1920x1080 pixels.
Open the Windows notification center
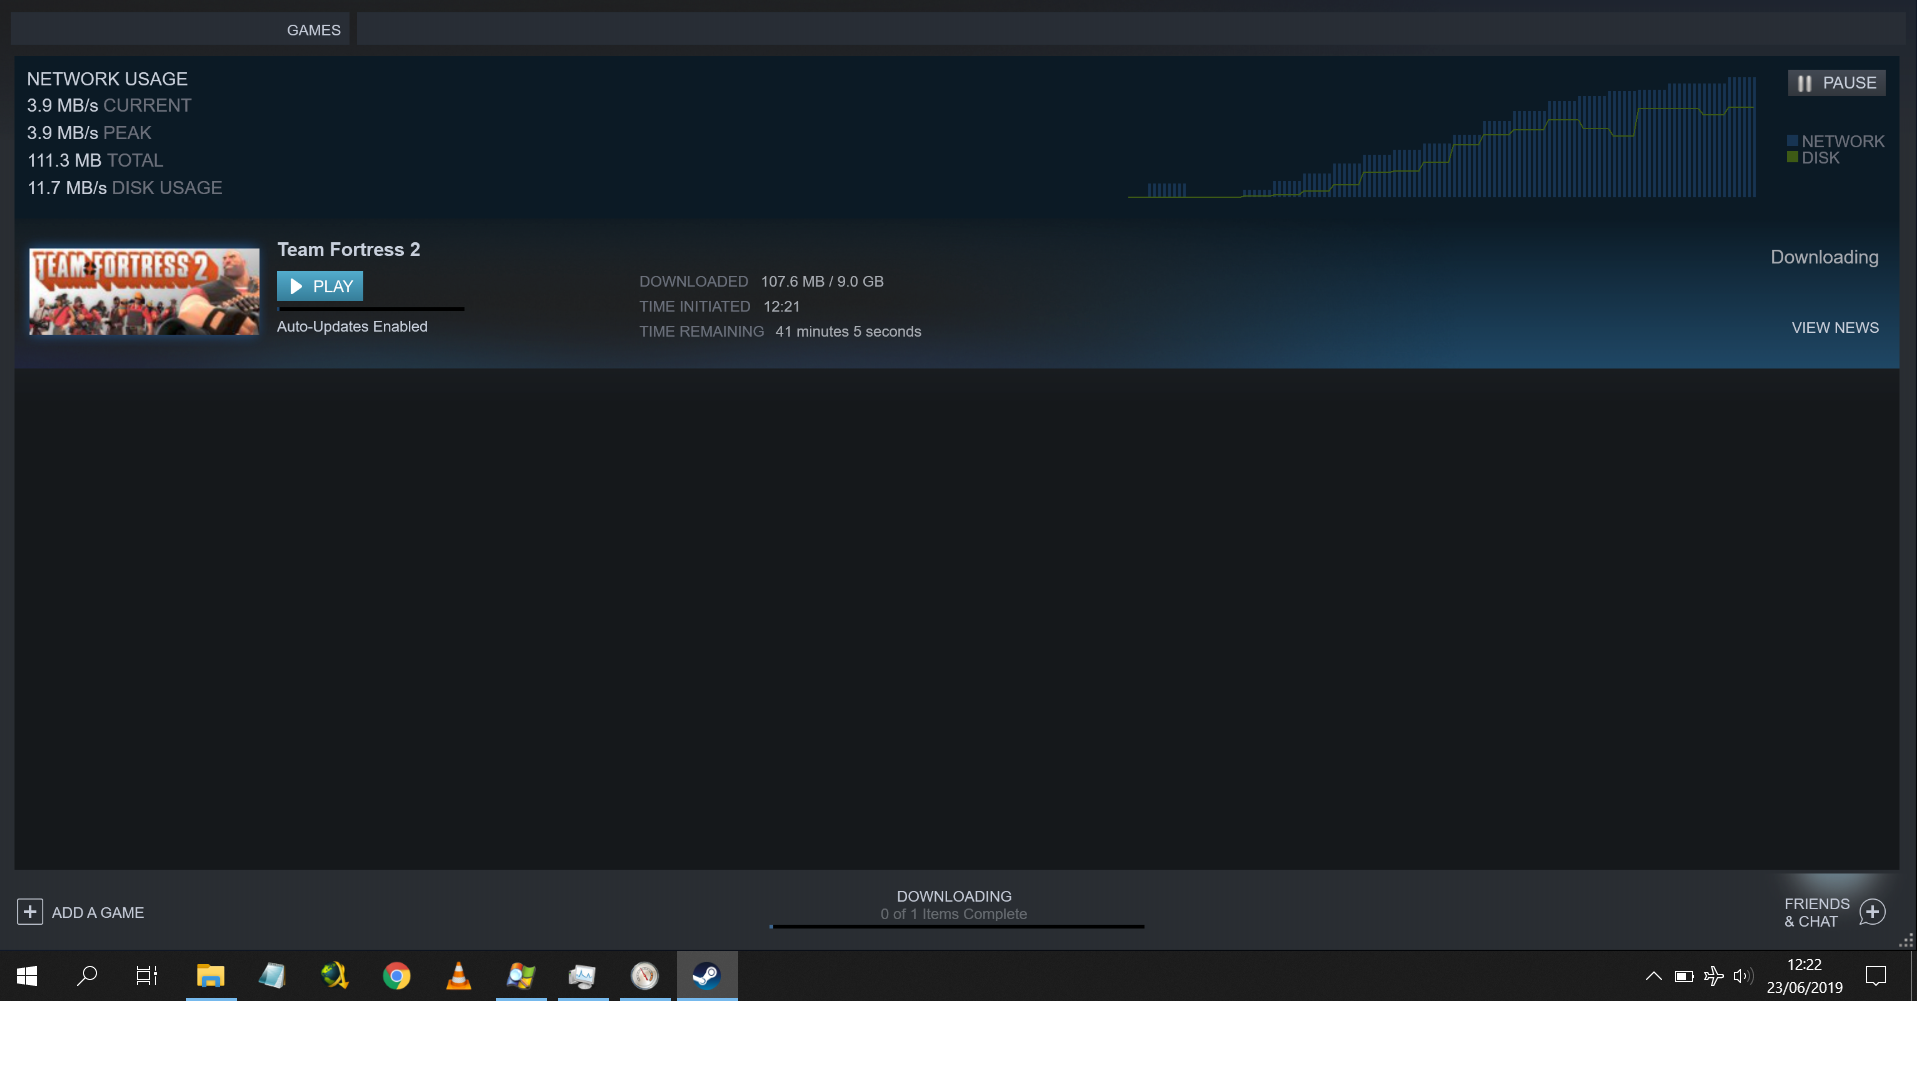click(x=1876, y=976)
